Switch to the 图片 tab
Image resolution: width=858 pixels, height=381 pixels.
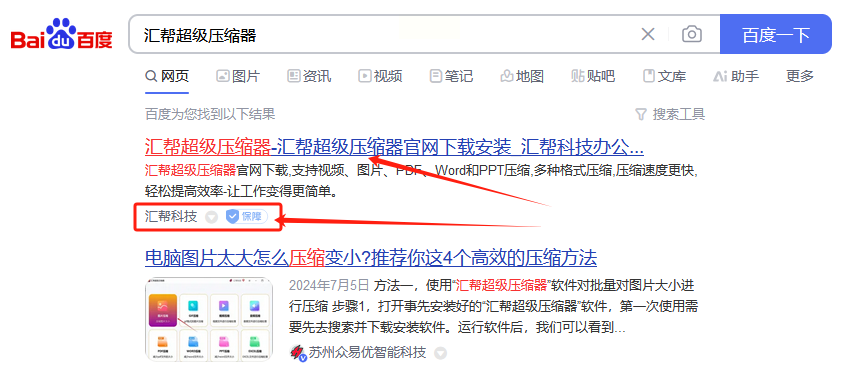pyautogui.click(x=238, y=76)
